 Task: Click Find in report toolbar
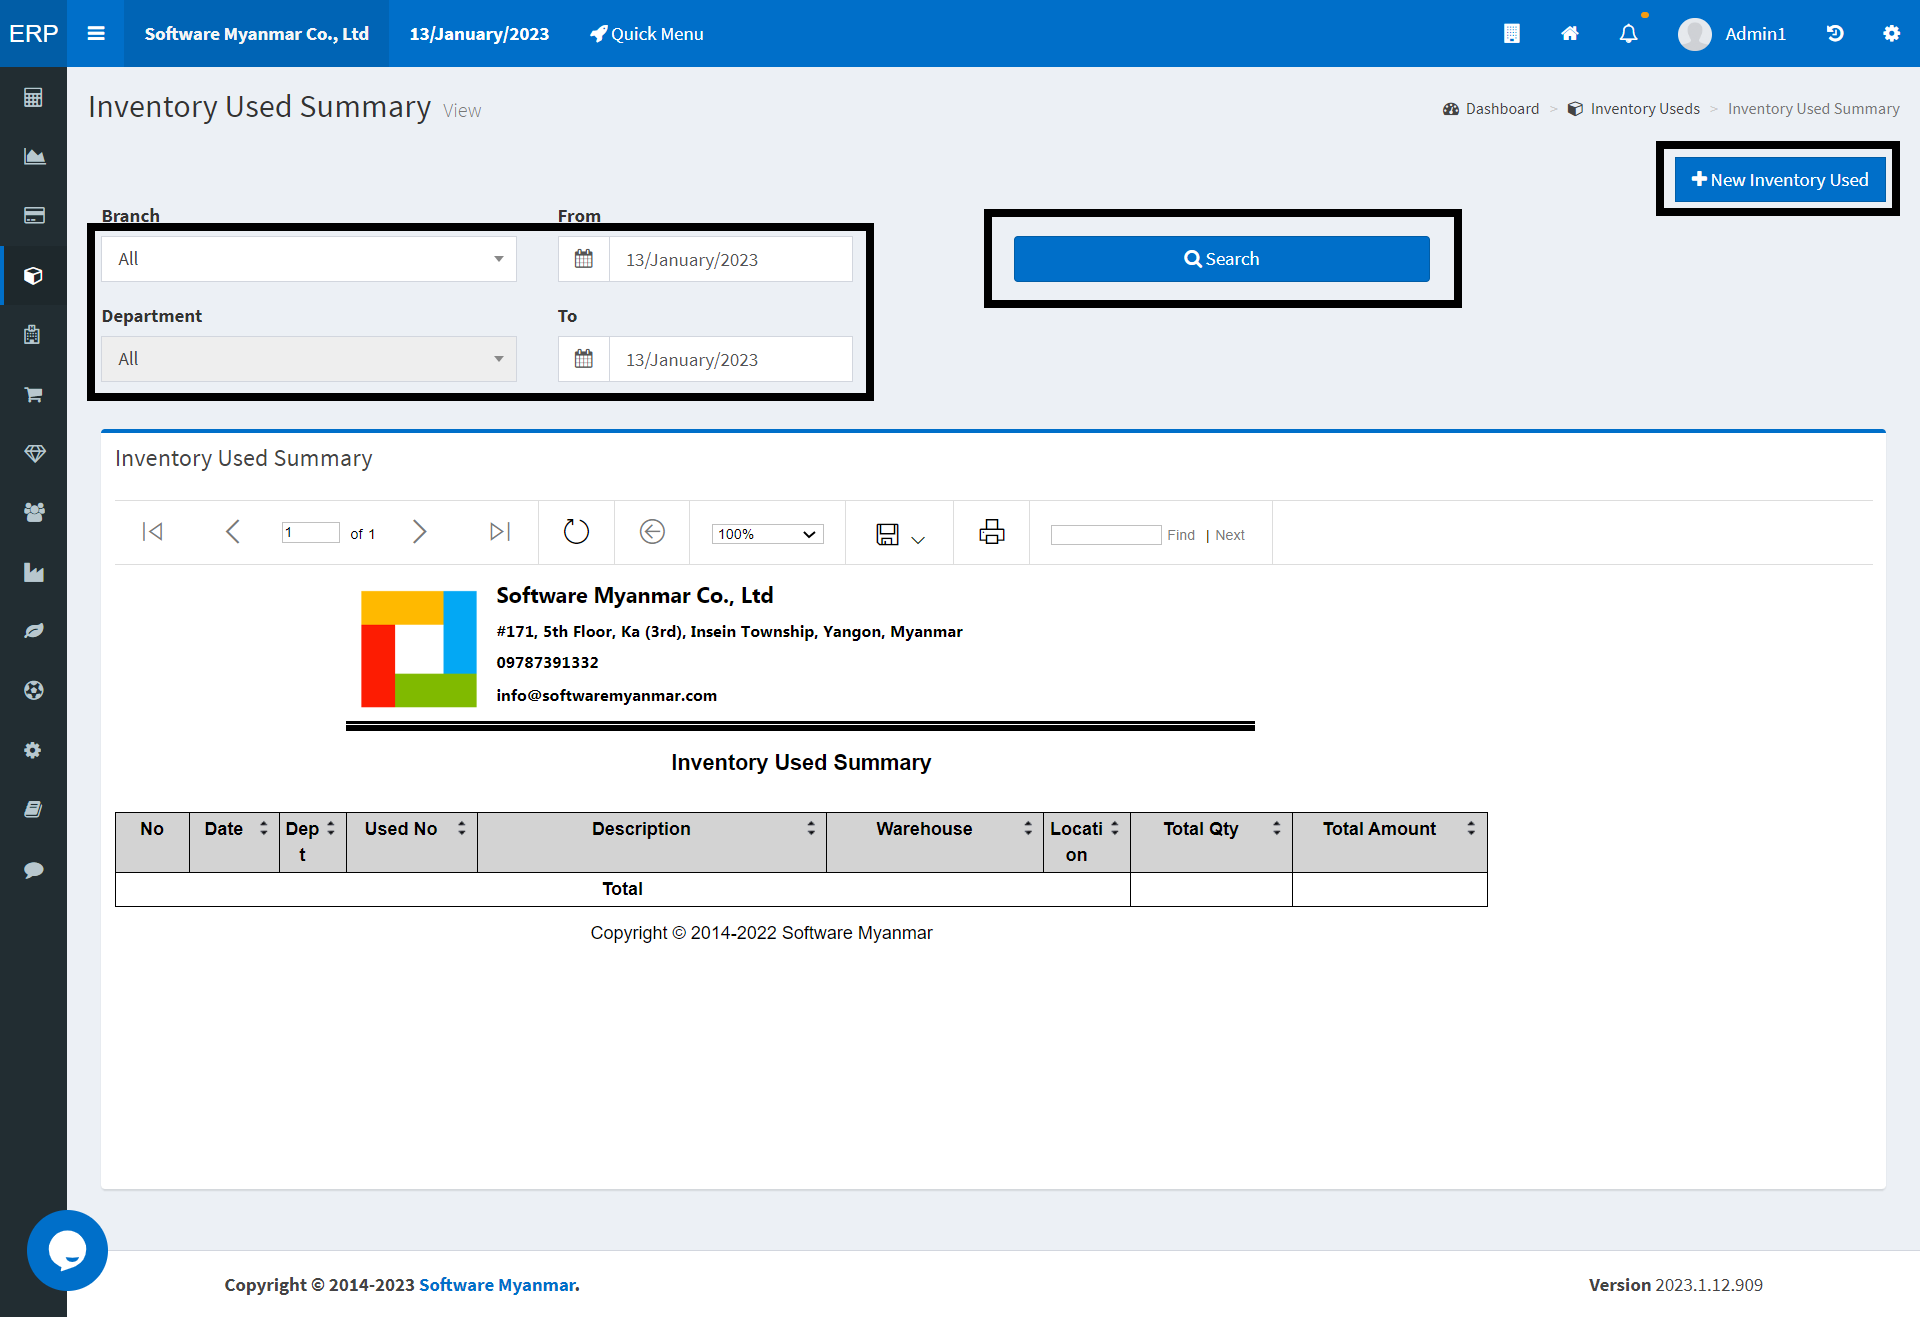click(x=1181, y=535)
